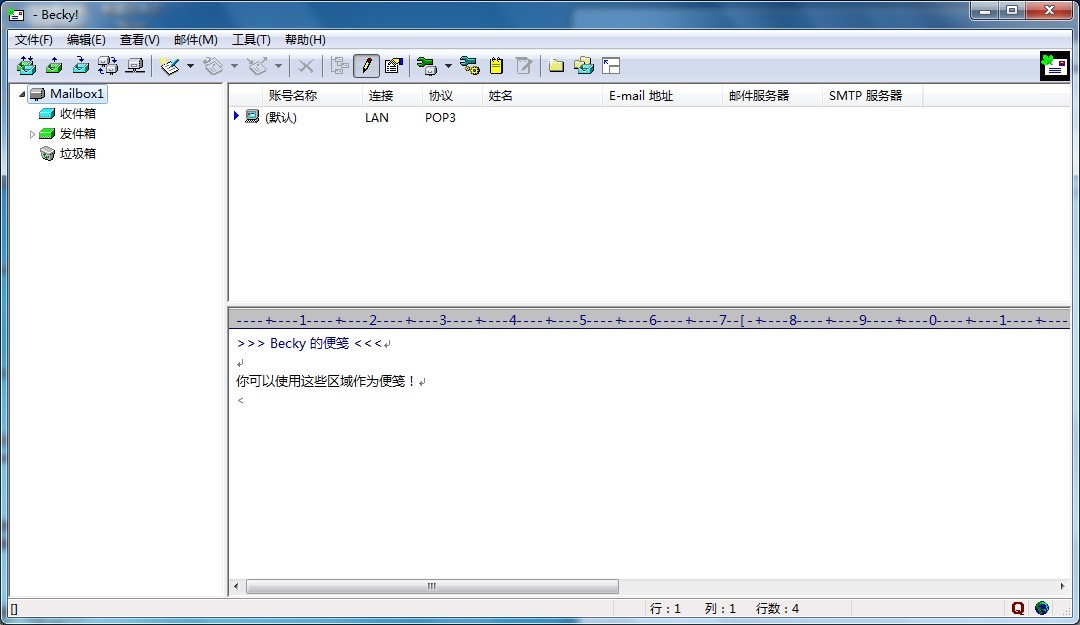Image resolution: width=1080 pixels, height=625 pixels.
Task: Expand the 发件箱 folder tree
Action: point(32,134)
